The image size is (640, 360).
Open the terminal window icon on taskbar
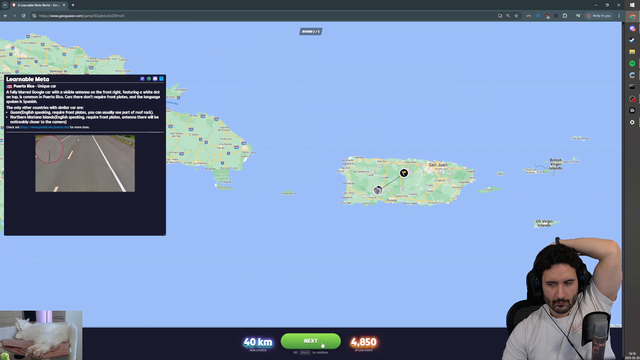click(632, 87)
